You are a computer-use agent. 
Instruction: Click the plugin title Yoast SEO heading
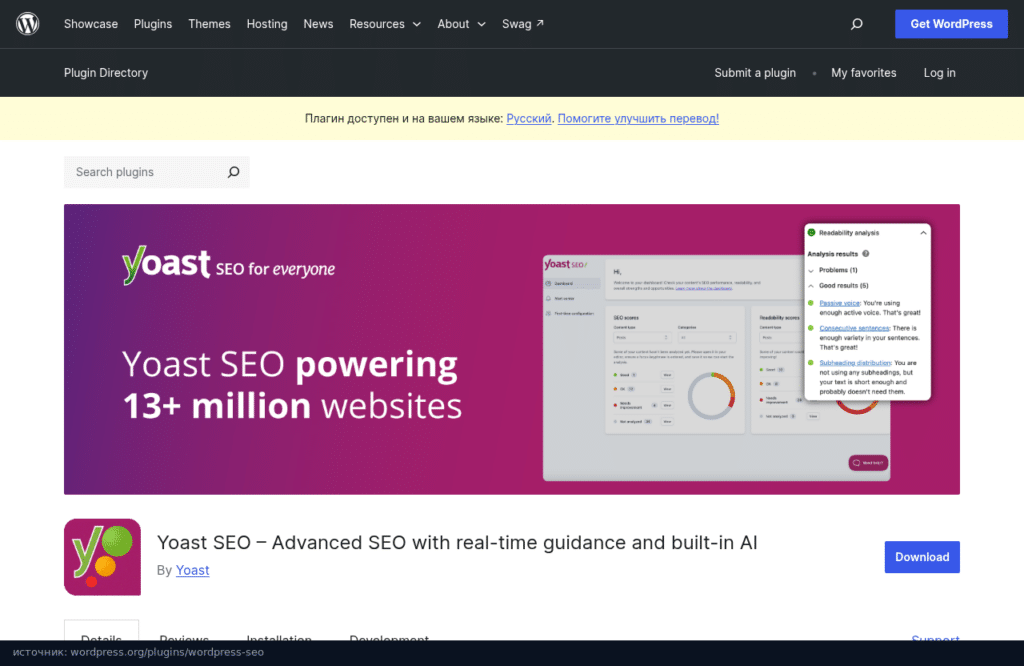pos(456,542)
